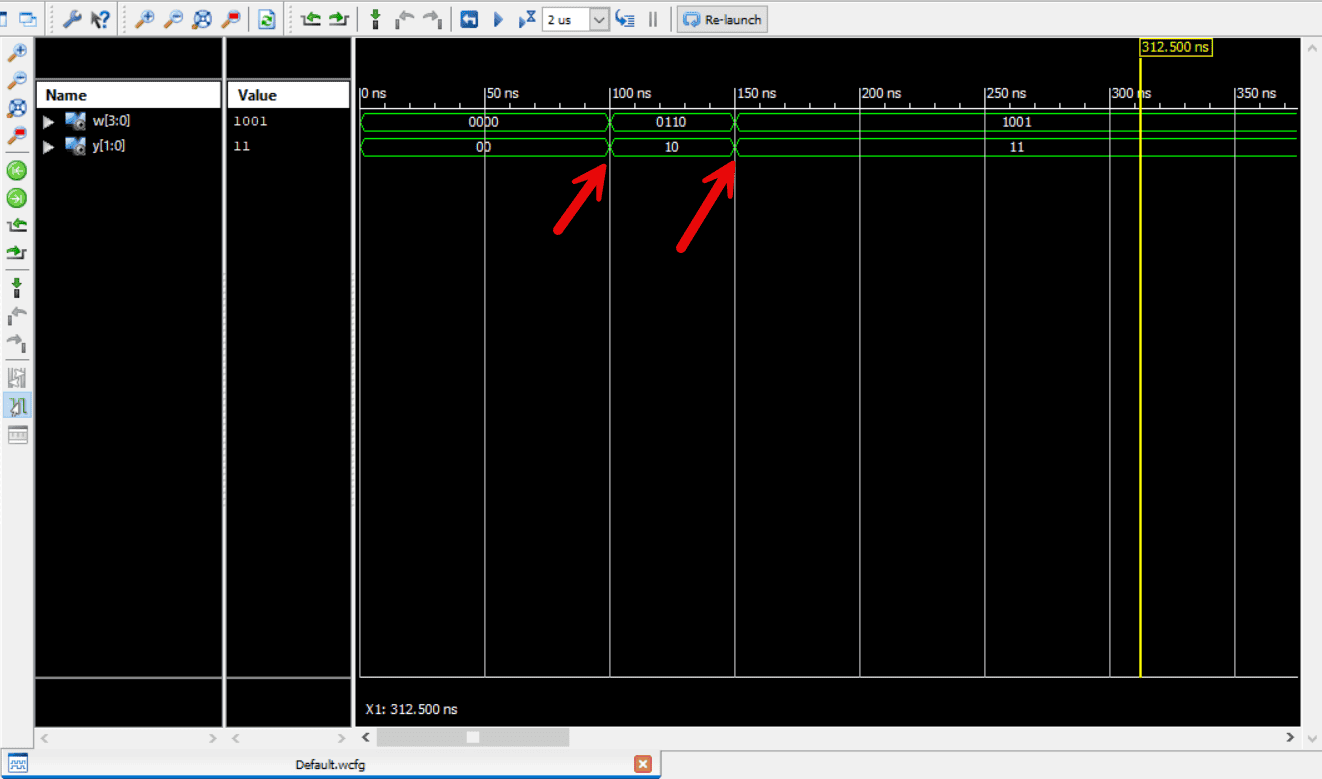Image resolution: width=1322 pixels, height=779 pixels.
Task: Open wave window preferences via wrench icon
Action: coord(74,18)
